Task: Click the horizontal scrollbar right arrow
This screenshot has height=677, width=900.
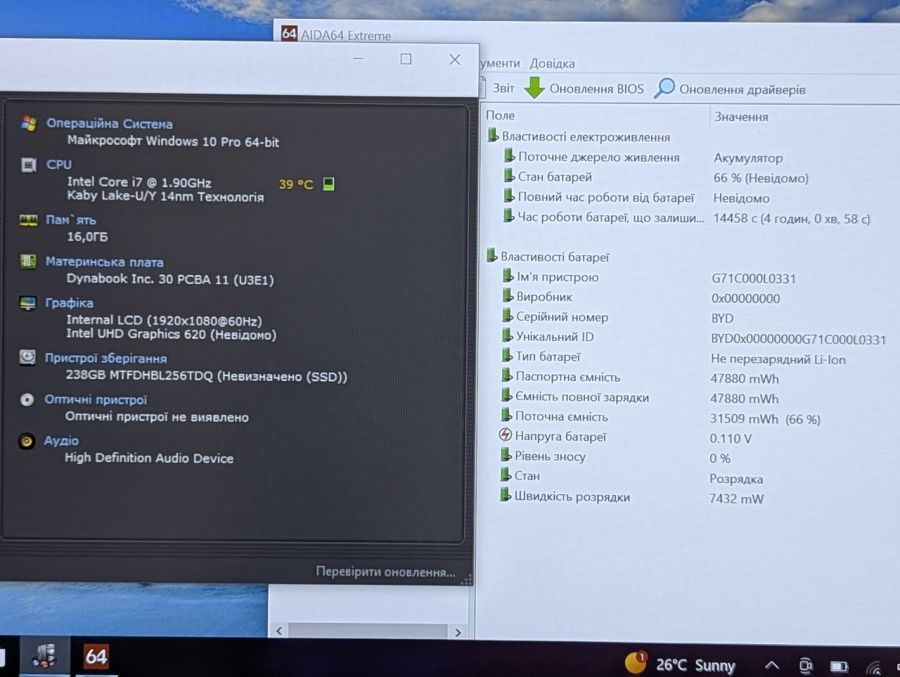Action: (x=457, y=632)
